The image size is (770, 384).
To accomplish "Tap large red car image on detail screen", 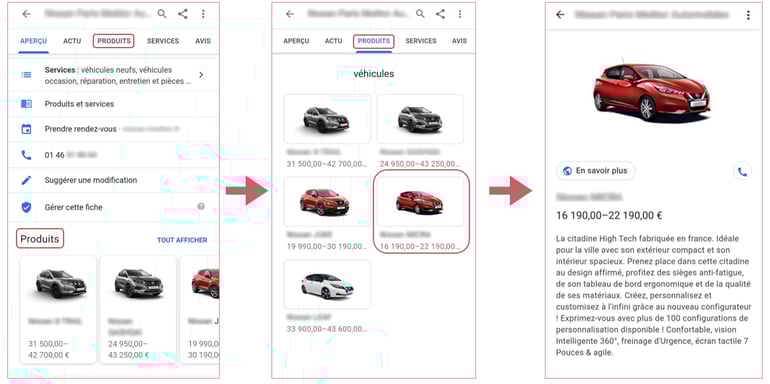I will (x=651, y=92).
